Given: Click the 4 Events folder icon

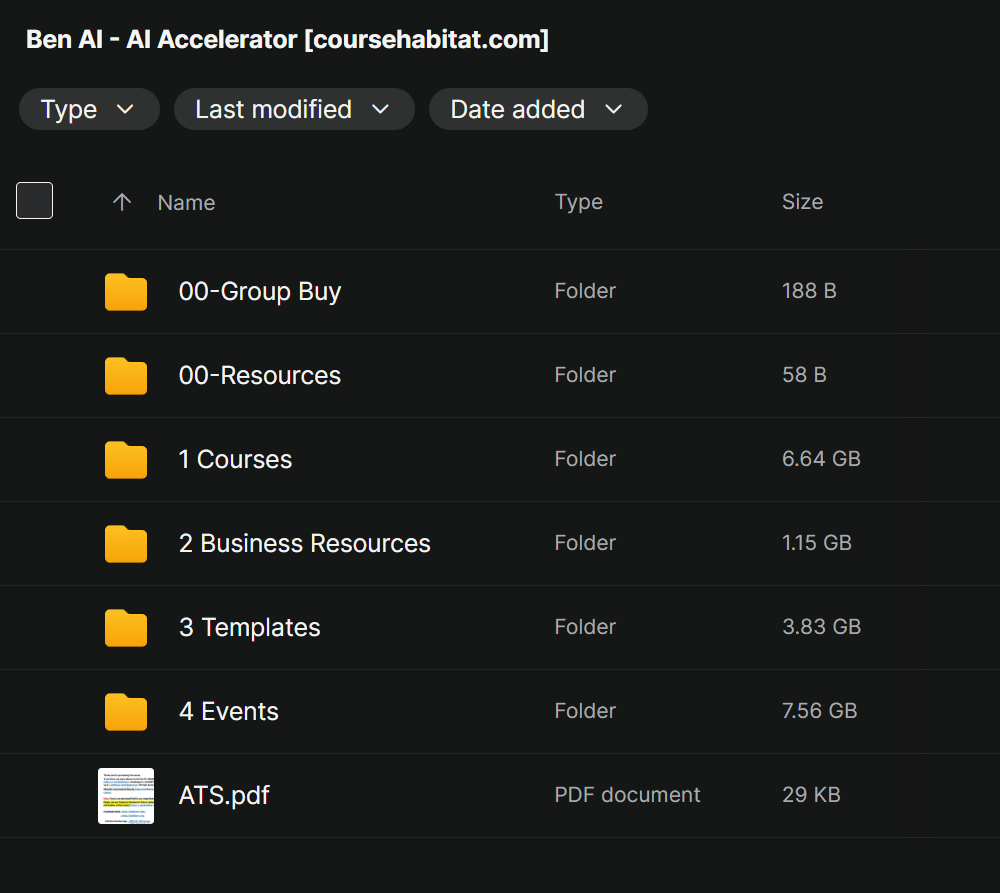Looking at the screenshot, I should tap(126, 712).
